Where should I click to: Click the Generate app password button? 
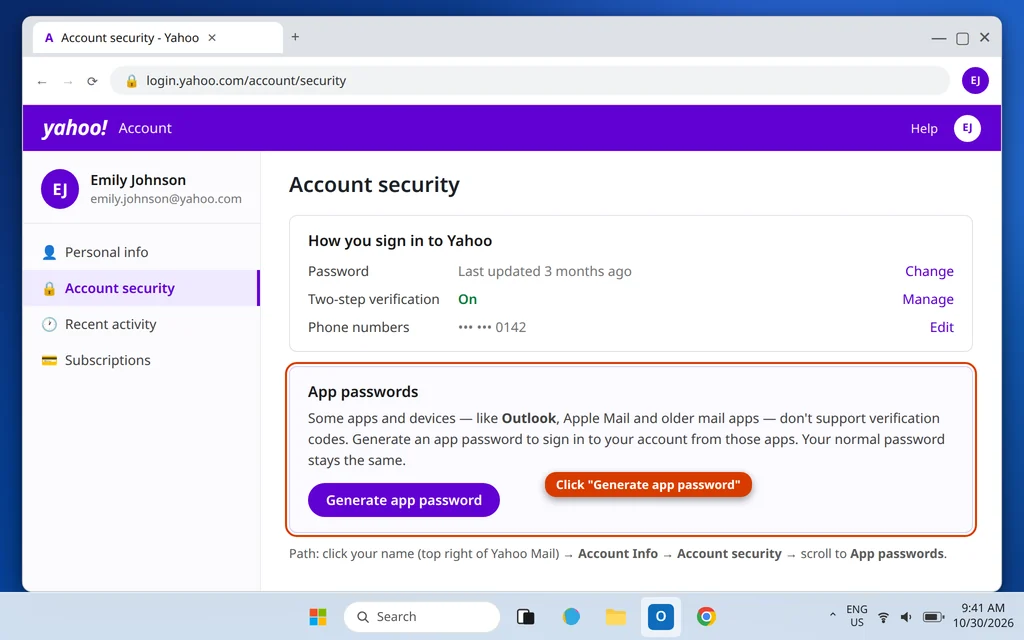404,500
